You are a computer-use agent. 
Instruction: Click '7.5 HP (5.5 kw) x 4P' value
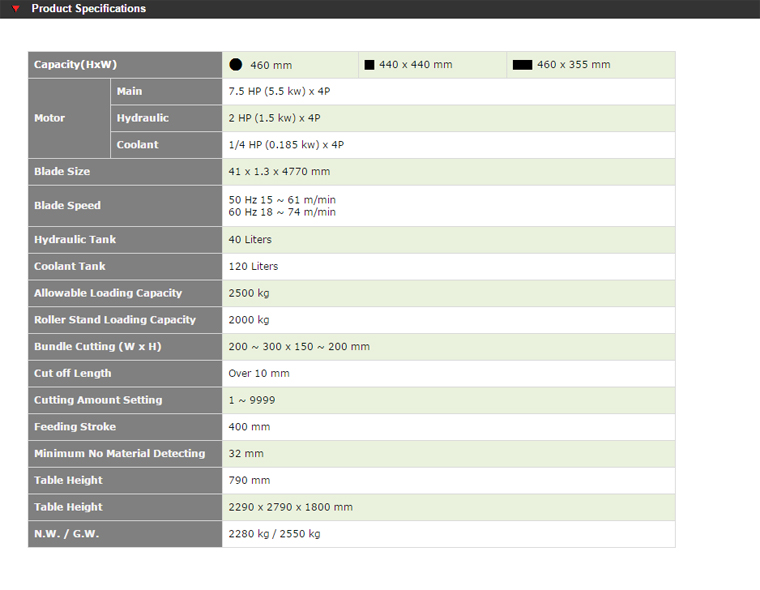click(279, 91)
